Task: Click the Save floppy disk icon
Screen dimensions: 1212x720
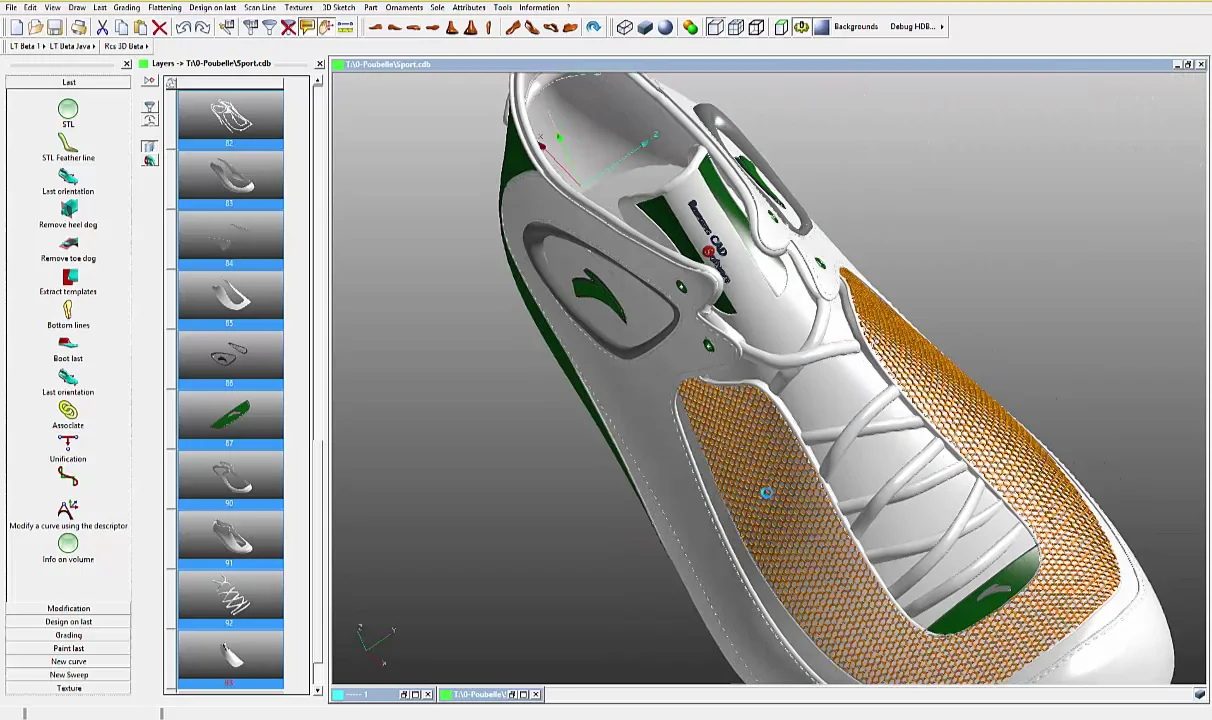Action: [55, 27]
